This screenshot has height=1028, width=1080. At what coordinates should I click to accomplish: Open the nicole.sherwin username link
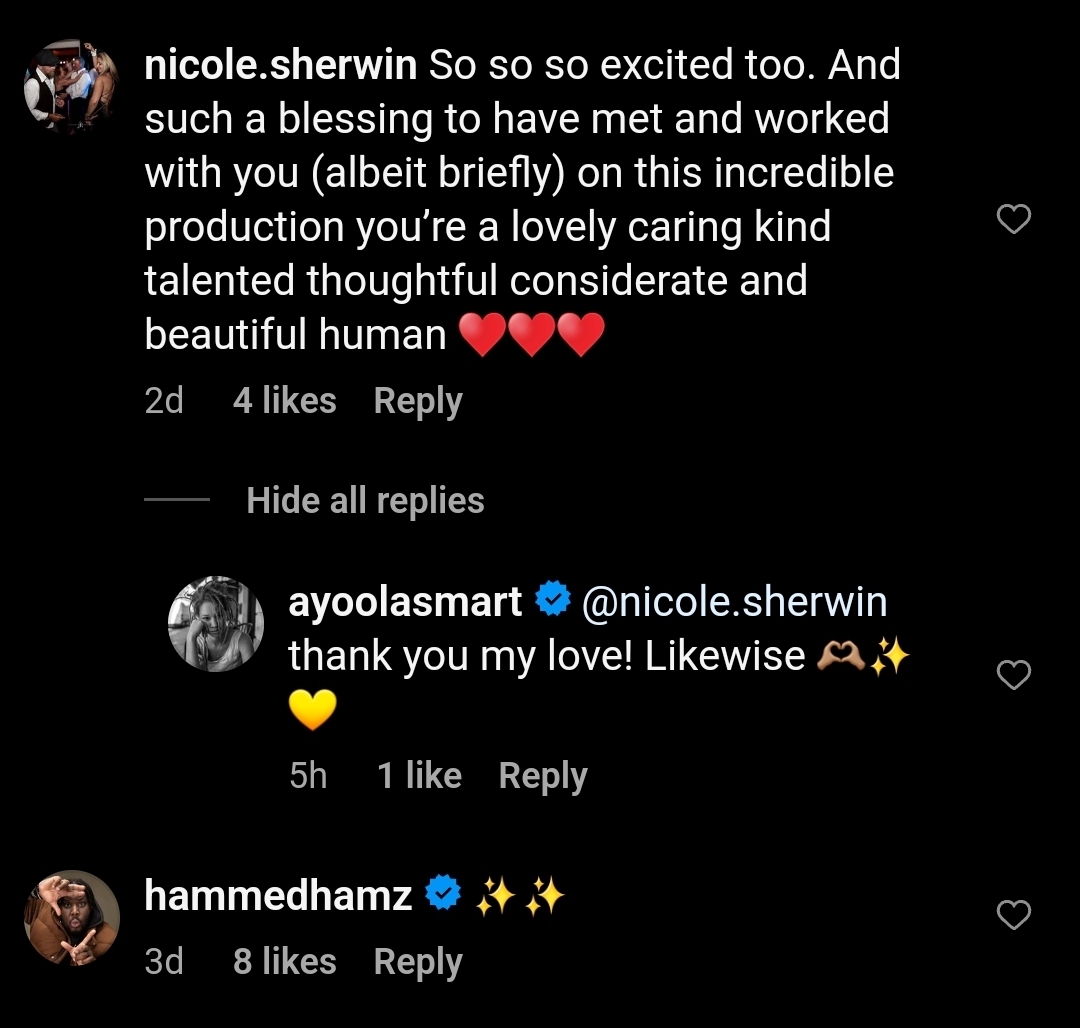click(280, 66)
